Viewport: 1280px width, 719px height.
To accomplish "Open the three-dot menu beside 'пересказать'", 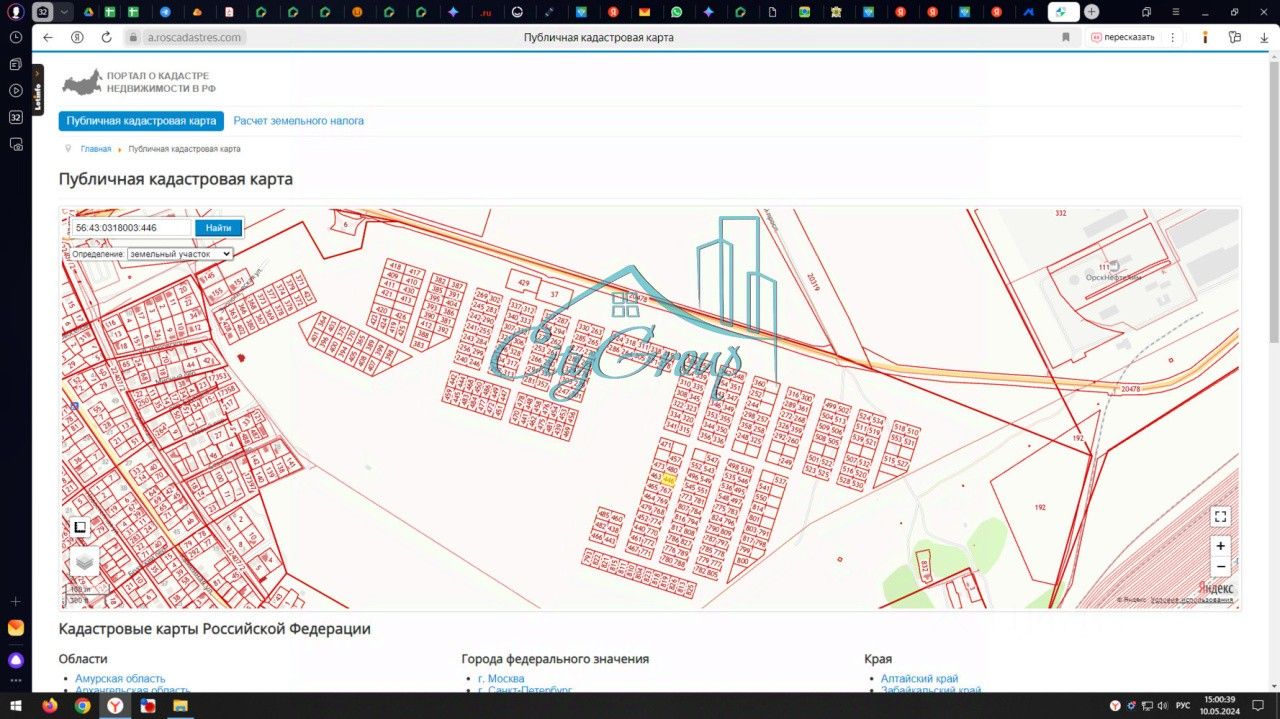I will 1171,37.
